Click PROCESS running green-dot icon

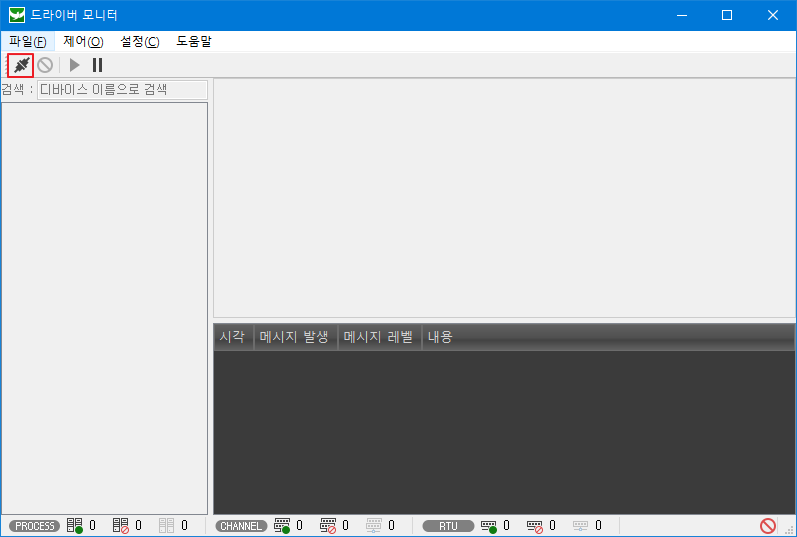[x=75, y=525]
